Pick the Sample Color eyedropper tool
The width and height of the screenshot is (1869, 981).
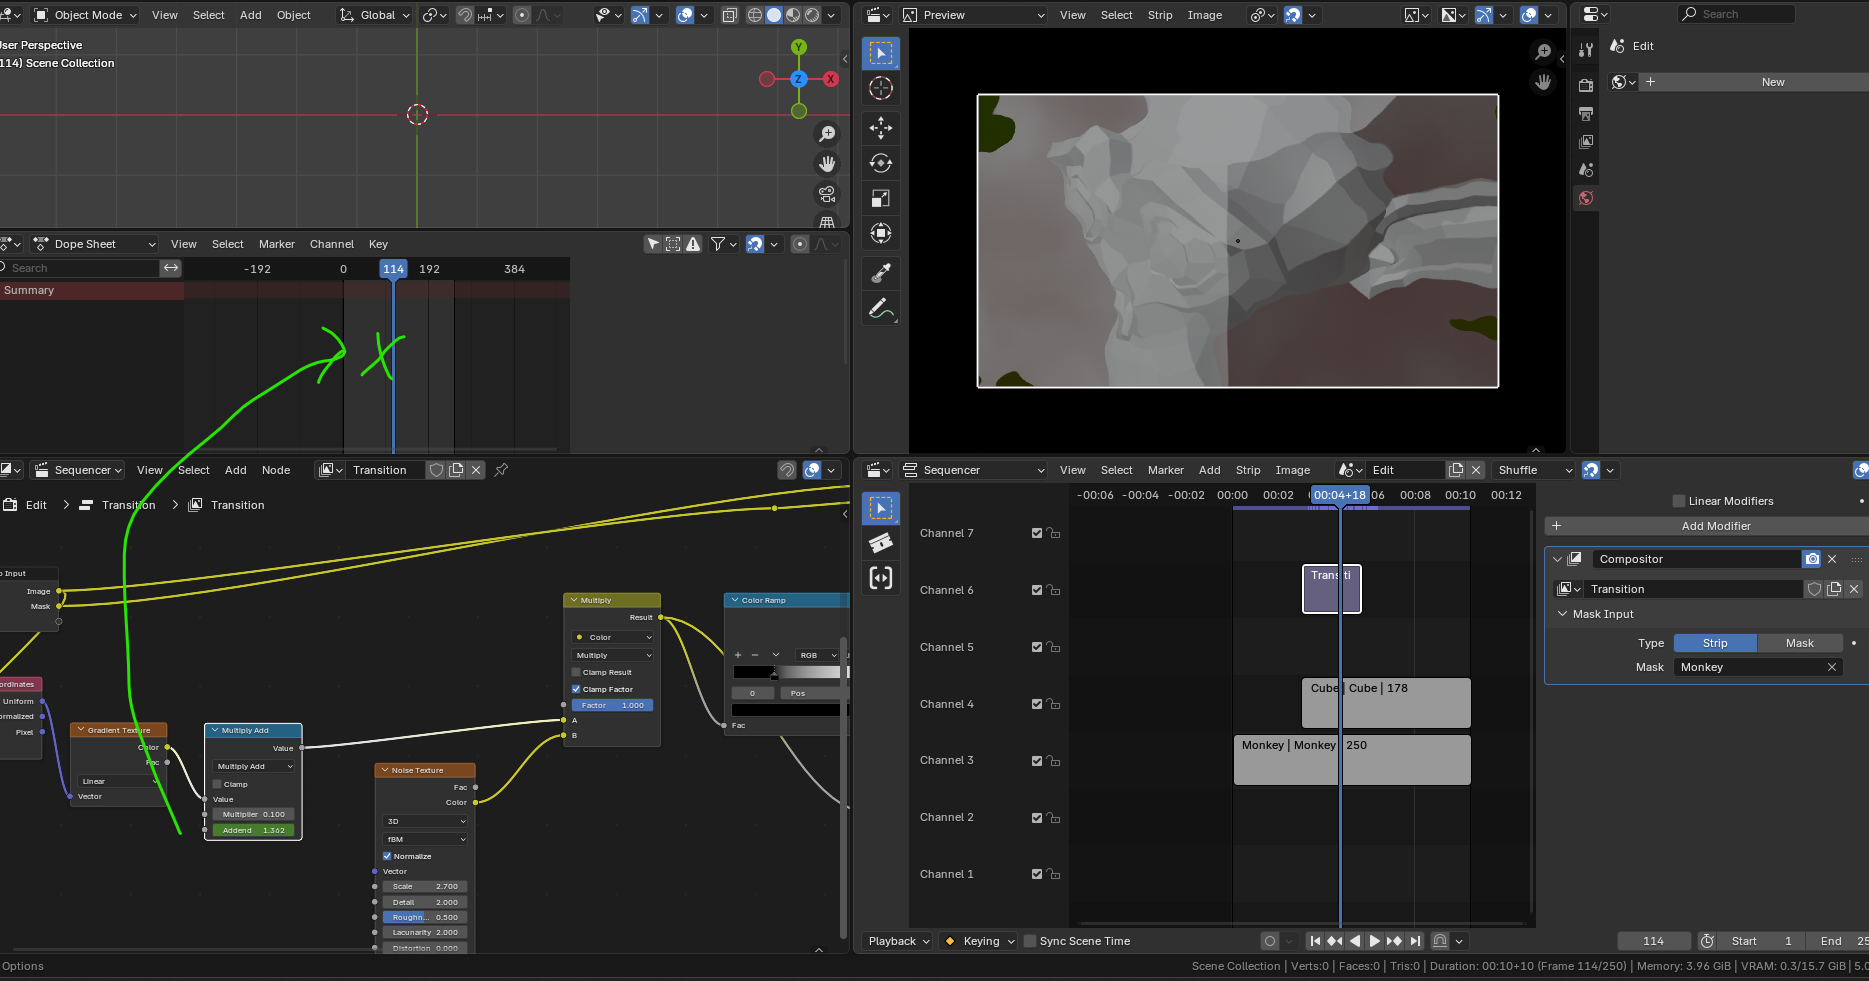(880, 272)
